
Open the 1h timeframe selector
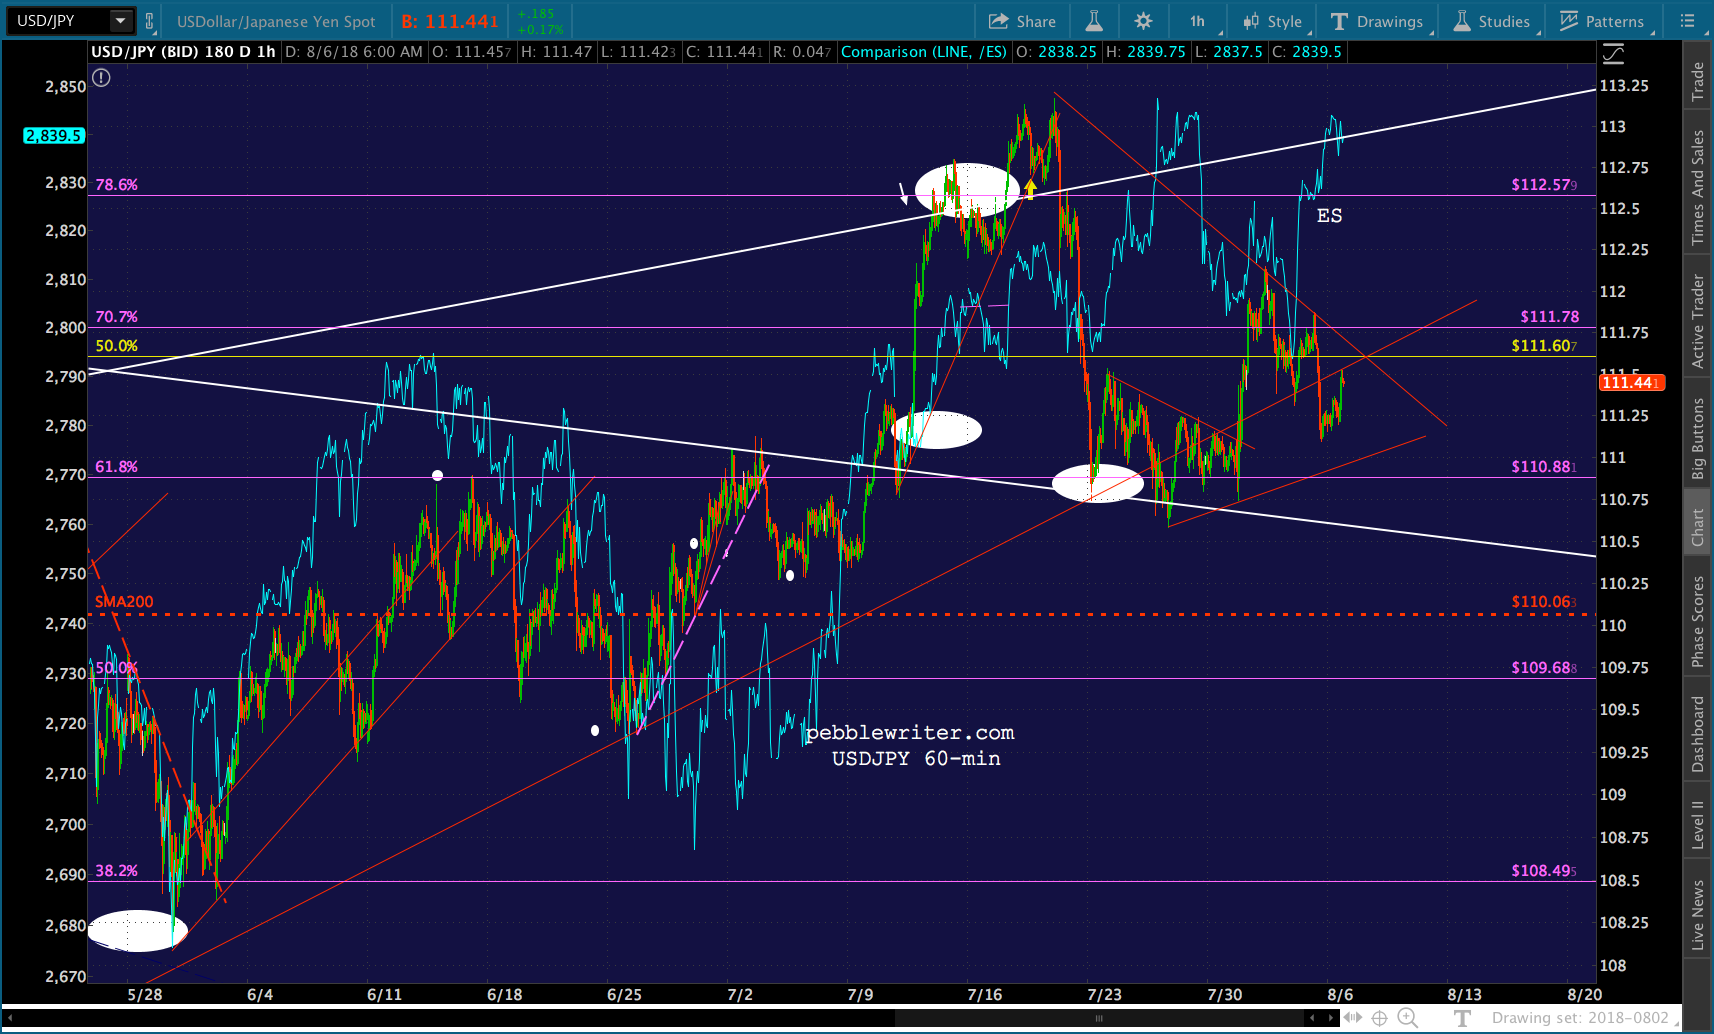(x=1197, y=21)
